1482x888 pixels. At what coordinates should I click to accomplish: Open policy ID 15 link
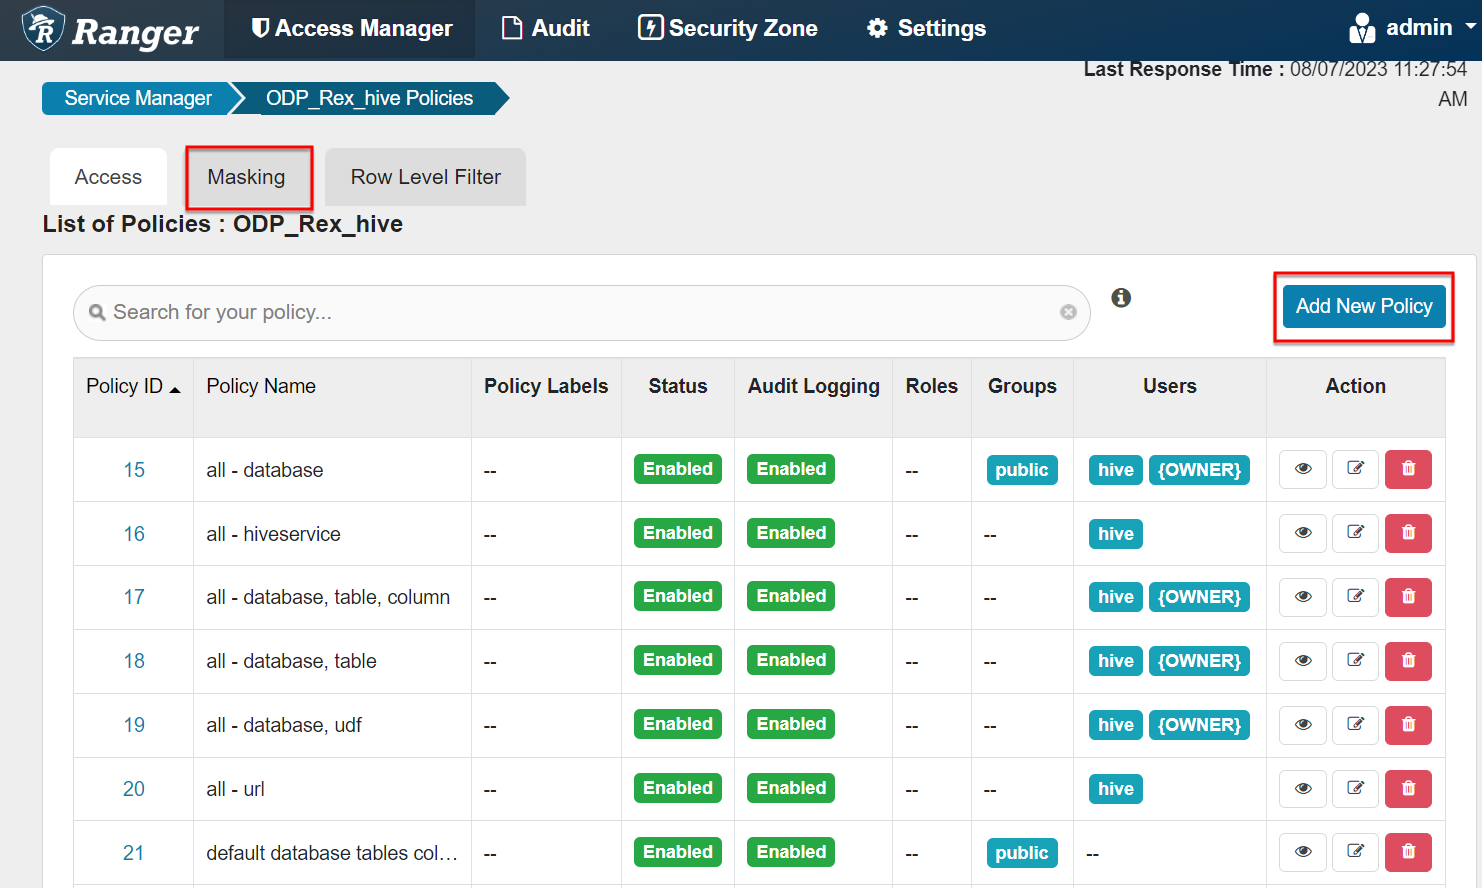tap(134, 470)
